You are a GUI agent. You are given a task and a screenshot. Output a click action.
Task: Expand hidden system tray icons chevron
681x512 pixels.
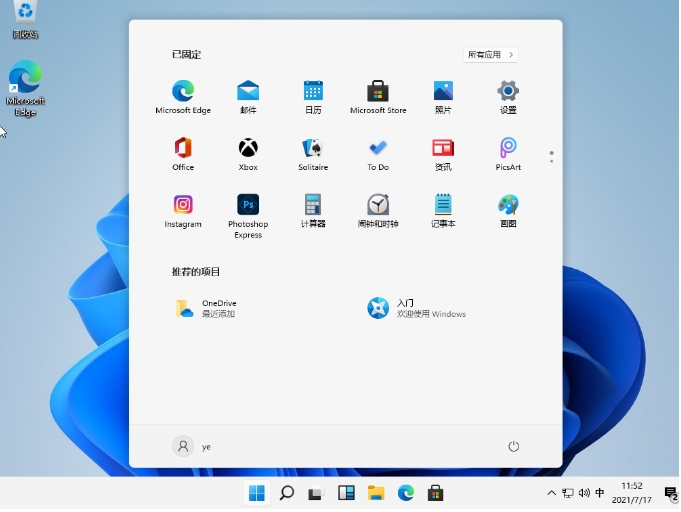coord(551,493)
